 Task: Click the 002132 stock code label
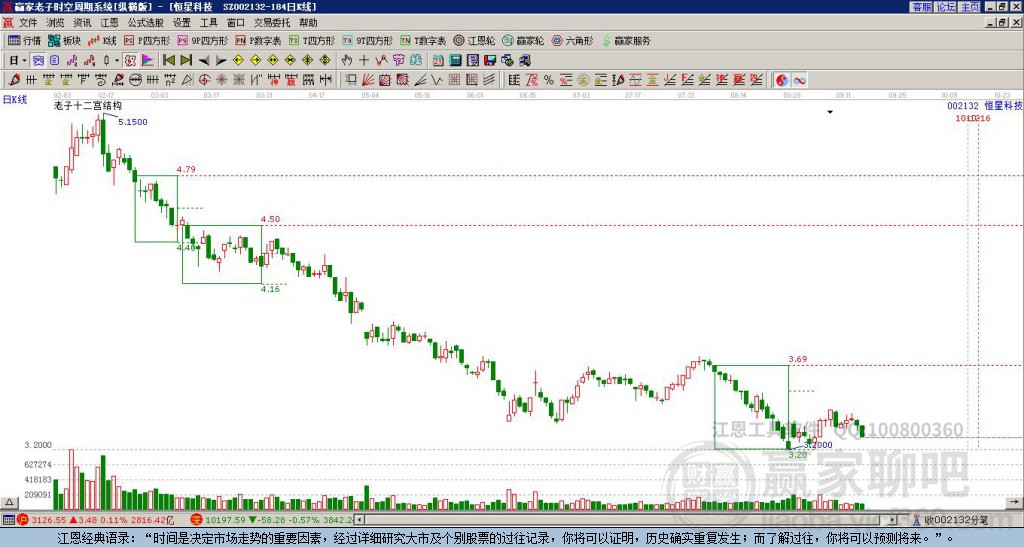(963, 105)
